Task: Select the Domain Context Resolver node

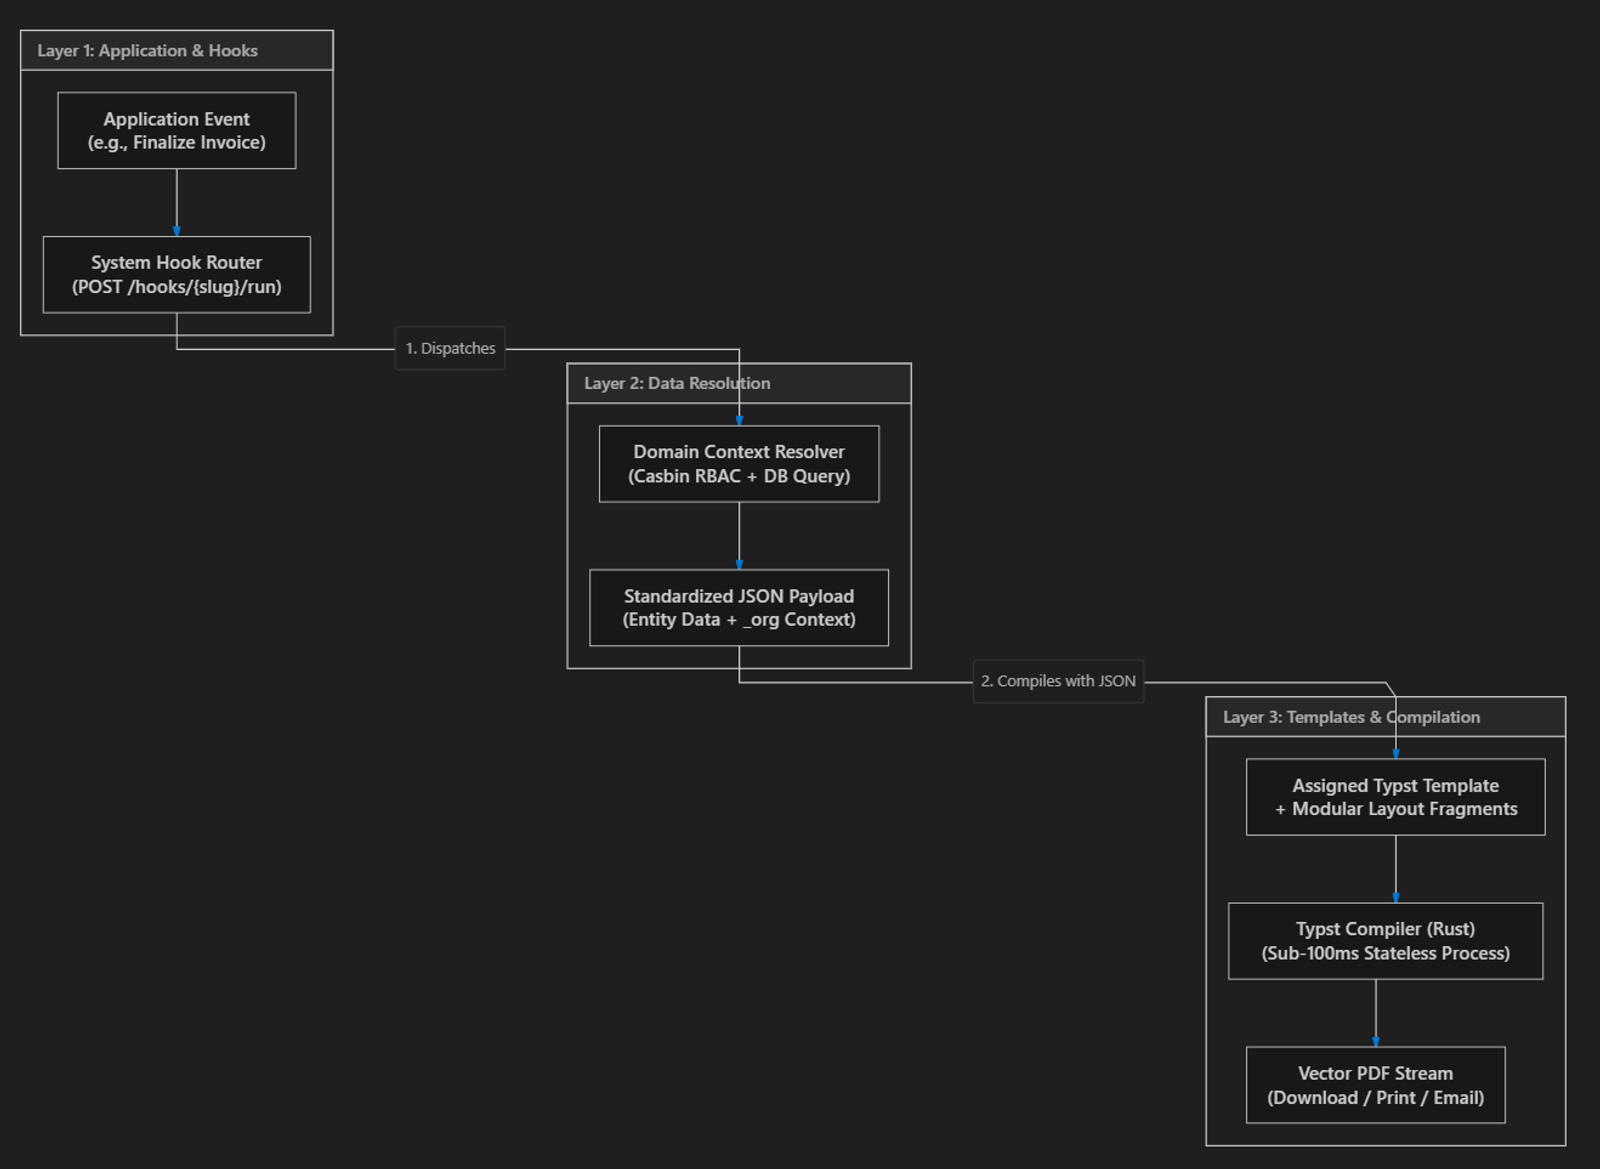Action: coord(739,464)
